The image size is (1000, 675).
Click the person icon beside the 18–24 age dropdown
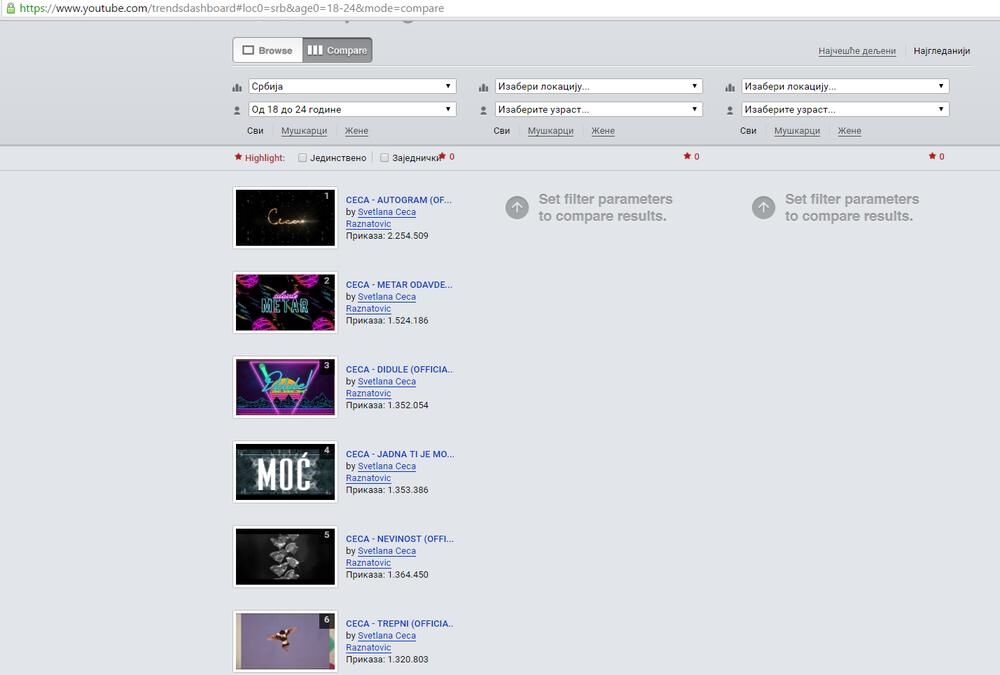[x=238, y=110]
